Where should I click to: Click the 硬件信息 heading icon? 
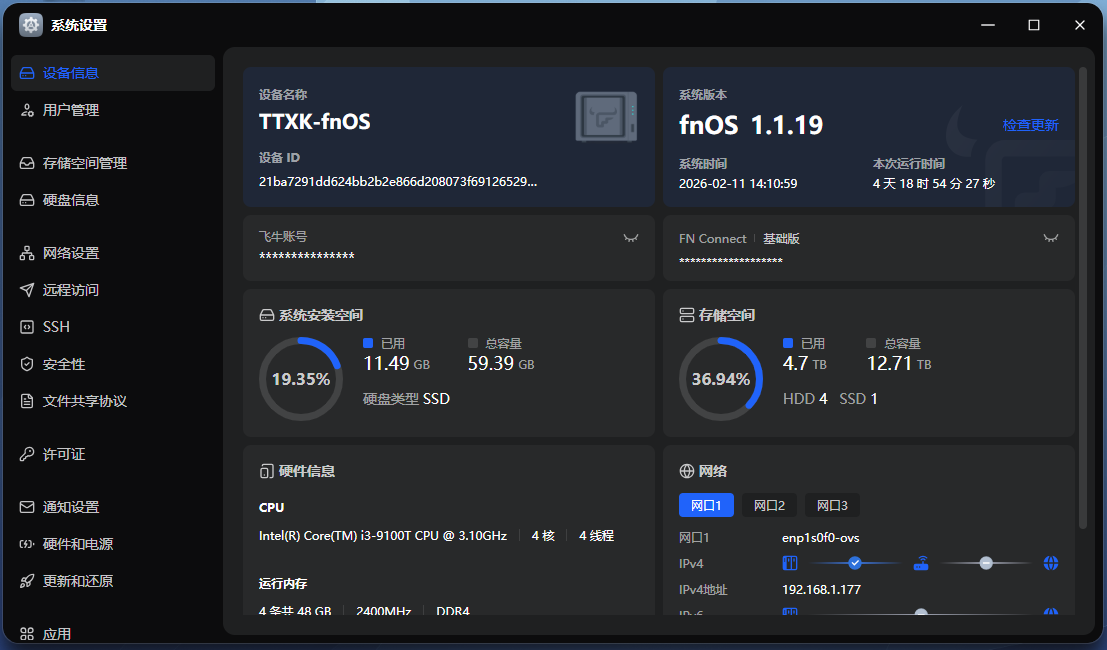266,471
